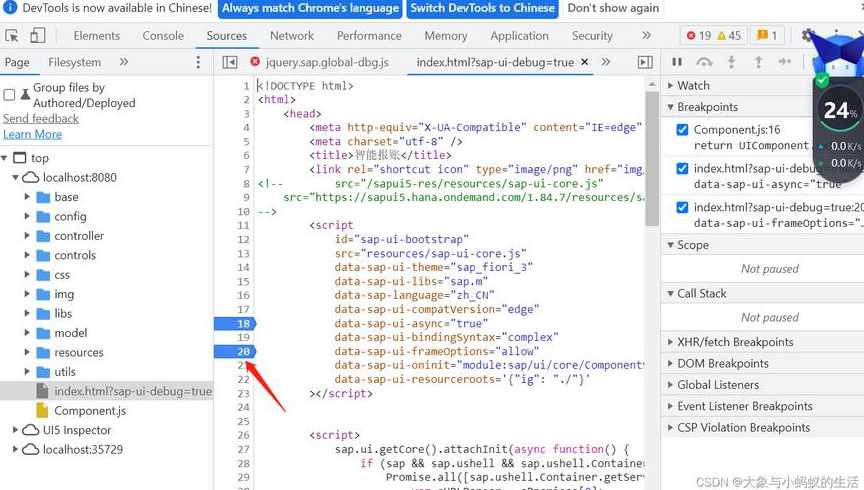The height and width of the screenshot is (490, 864).
Task: Hide the navigator sidebar icon
Action: (230, 62)
